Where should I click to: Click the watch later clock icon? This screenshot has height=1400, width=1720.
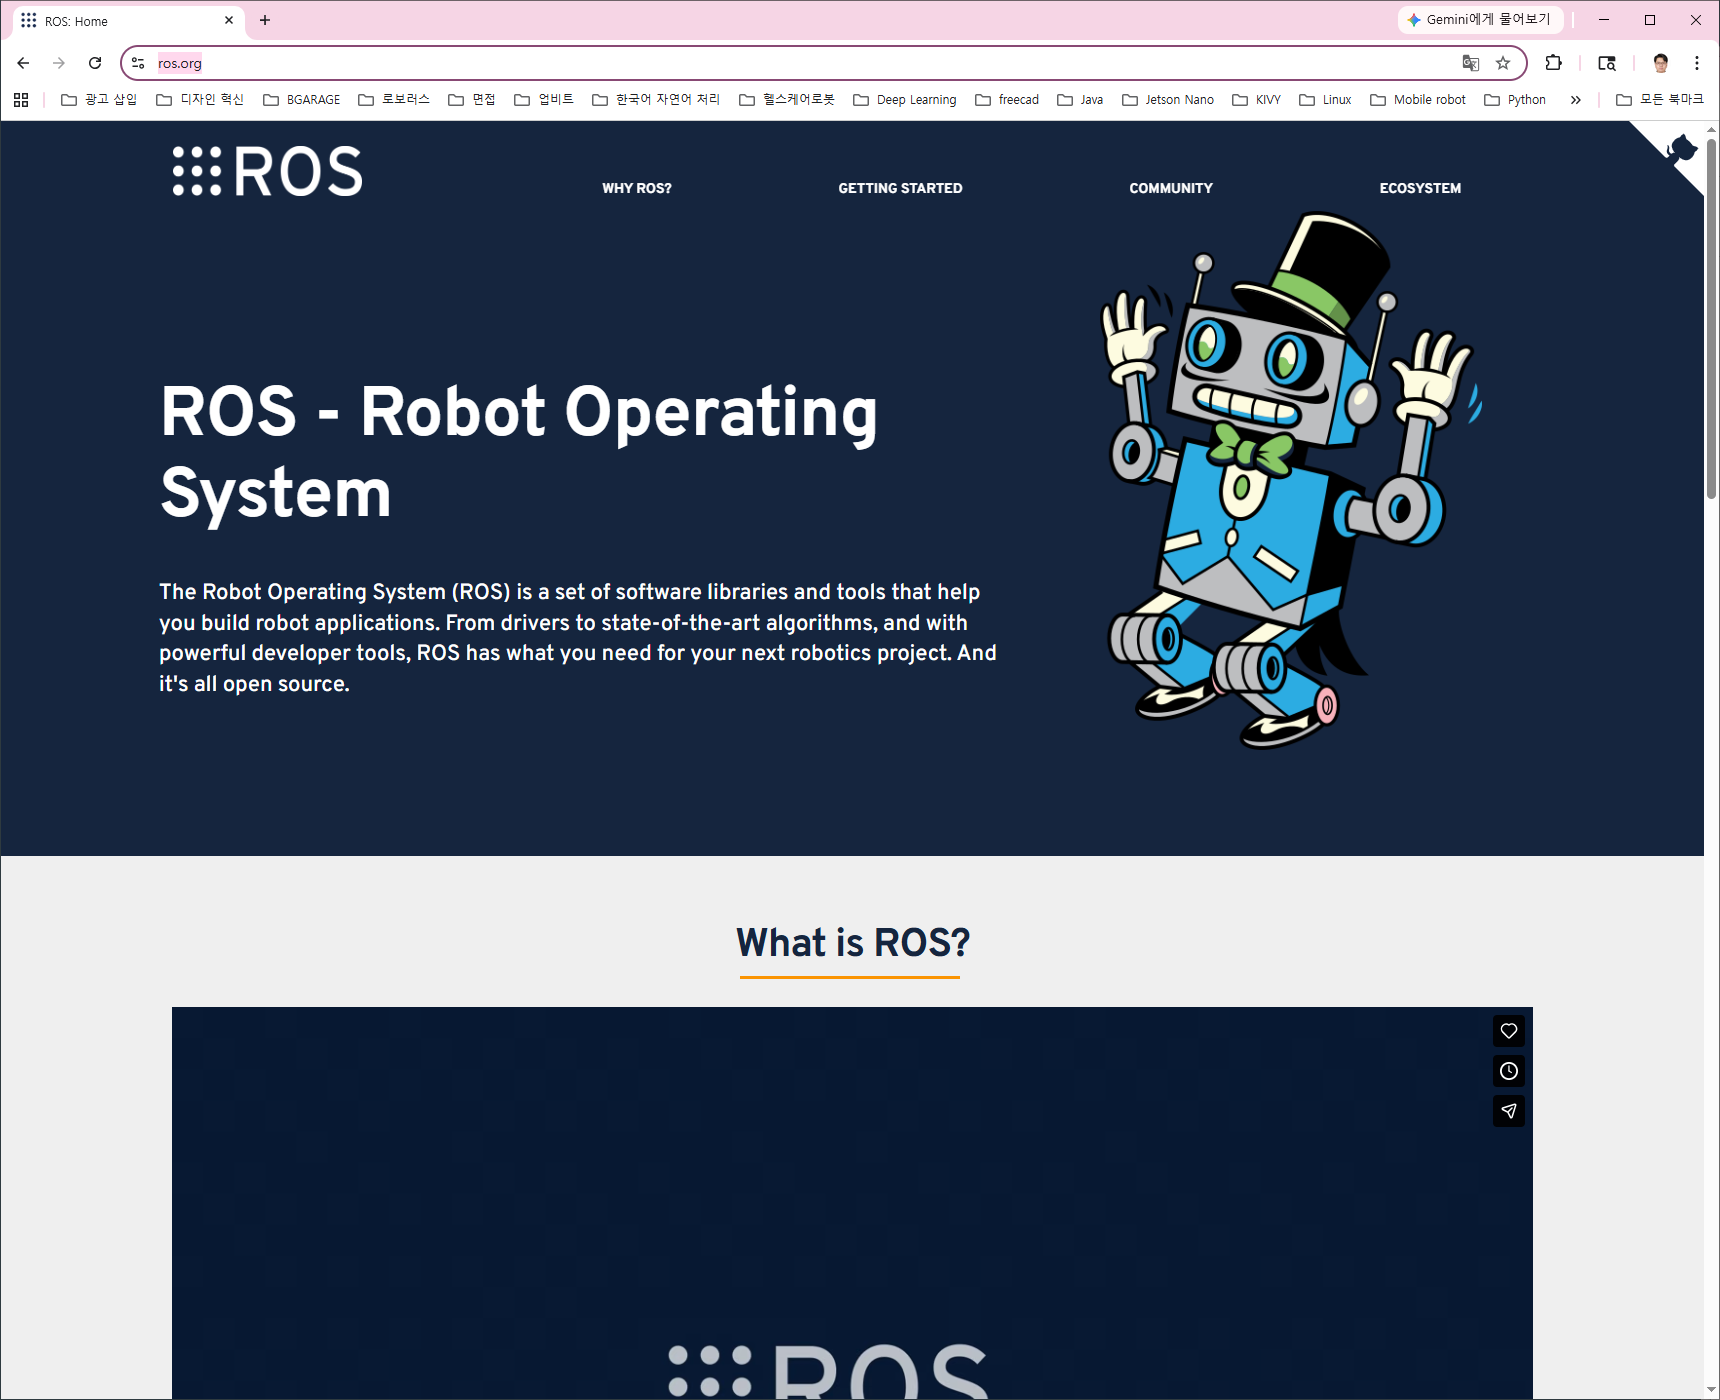coord(1509,1071)
